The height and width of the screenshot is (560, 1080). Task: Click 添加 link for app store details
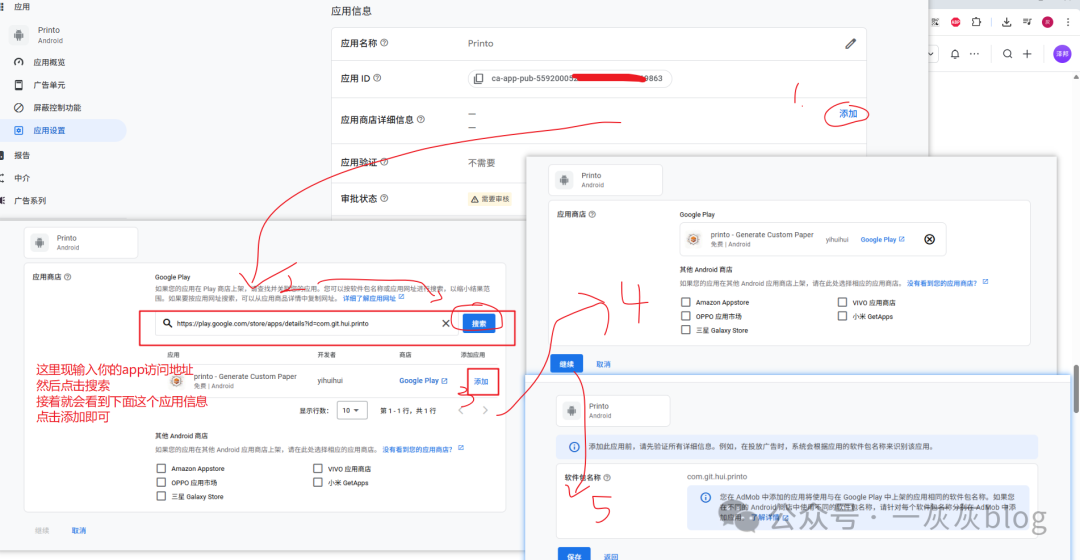[x=848, y=114]
